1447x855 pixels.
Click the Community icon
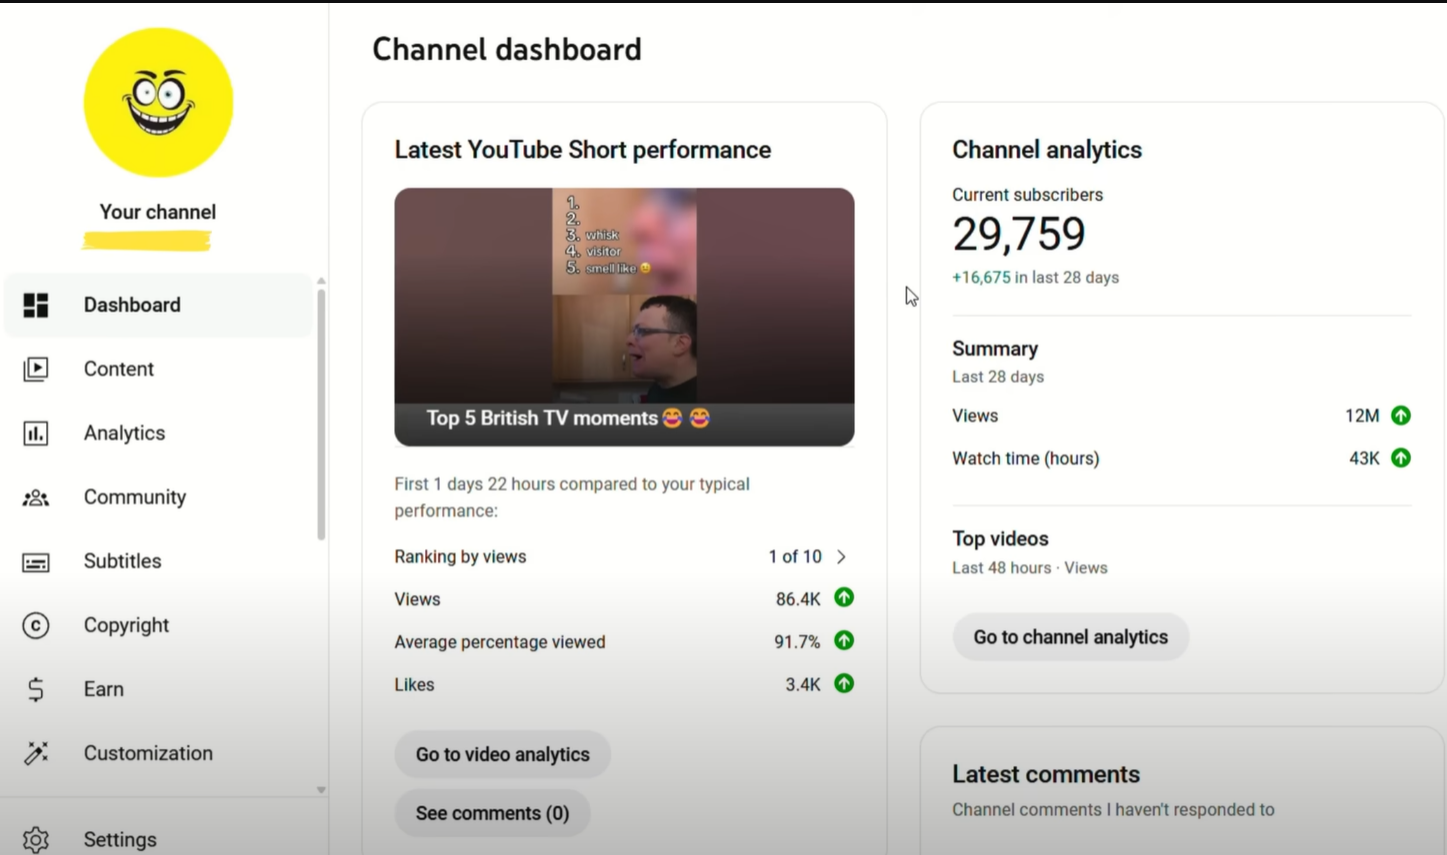tap(36, 497)
